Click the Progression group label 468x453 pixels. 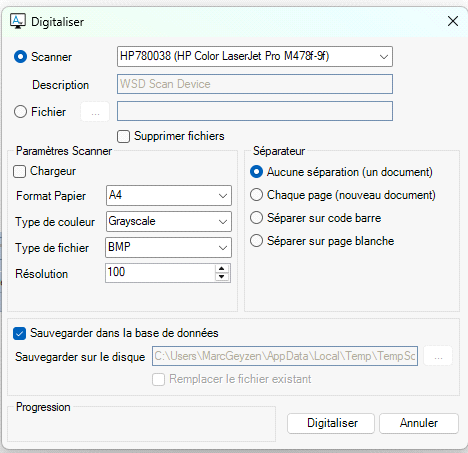click(43, 407)
